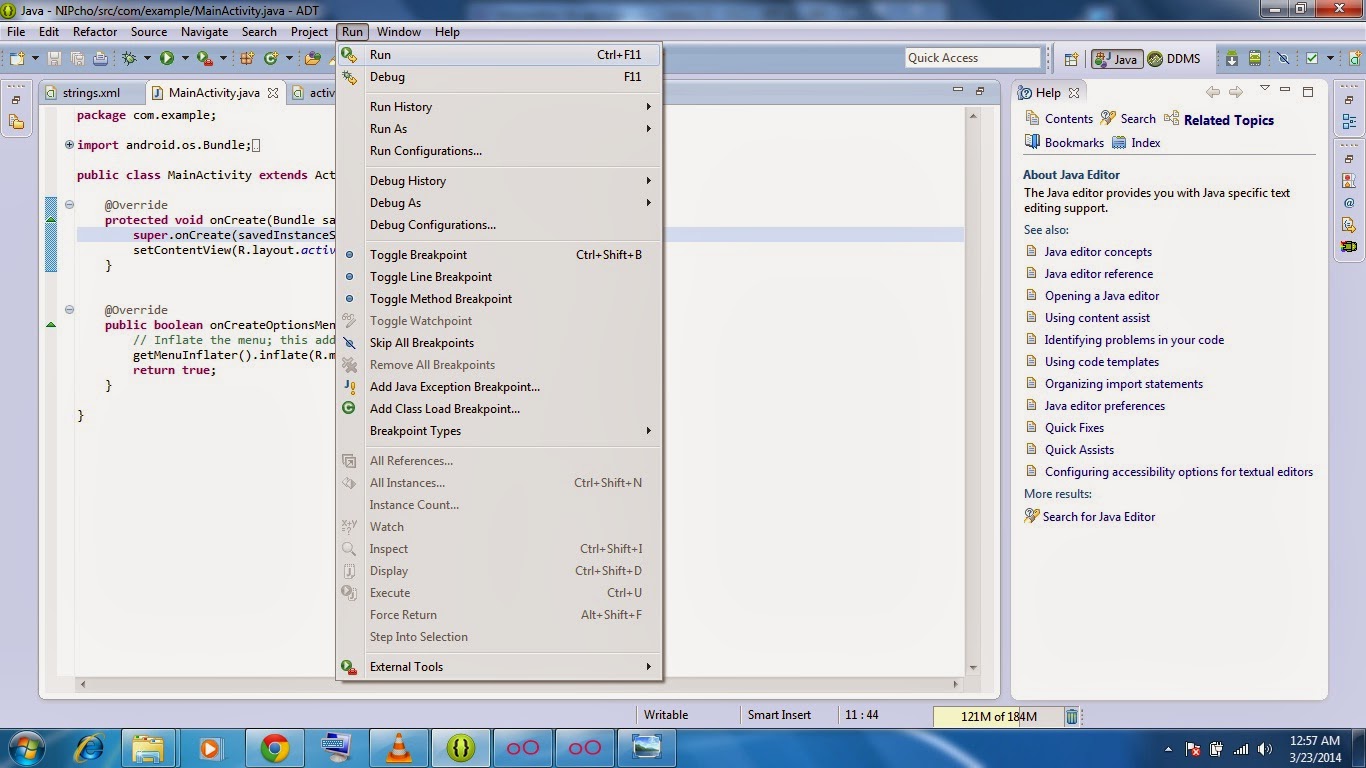
Task: Open Run Configurations...
Action: coord(499,151)
